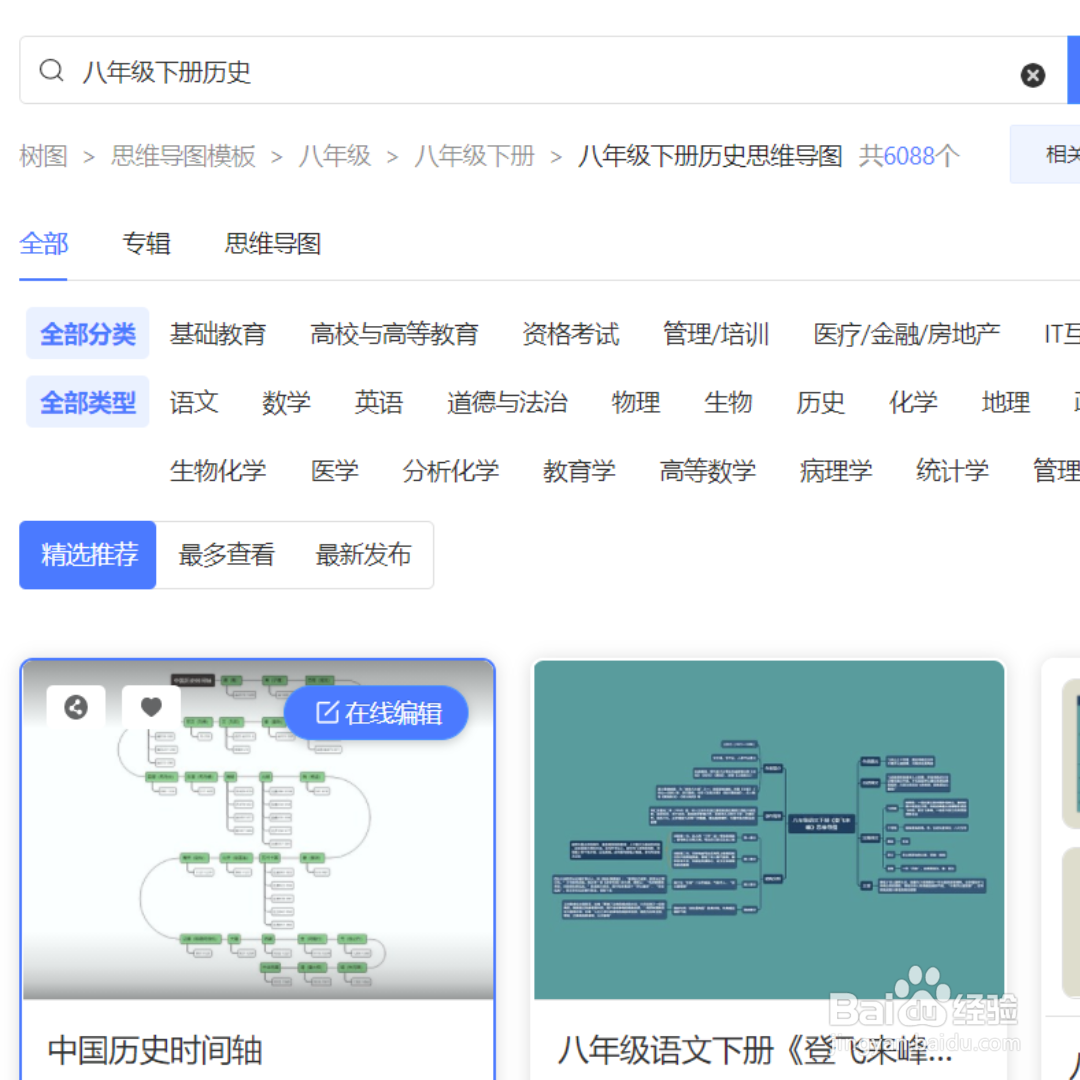Filter by 高等数学 subject

tap(707, 471)
